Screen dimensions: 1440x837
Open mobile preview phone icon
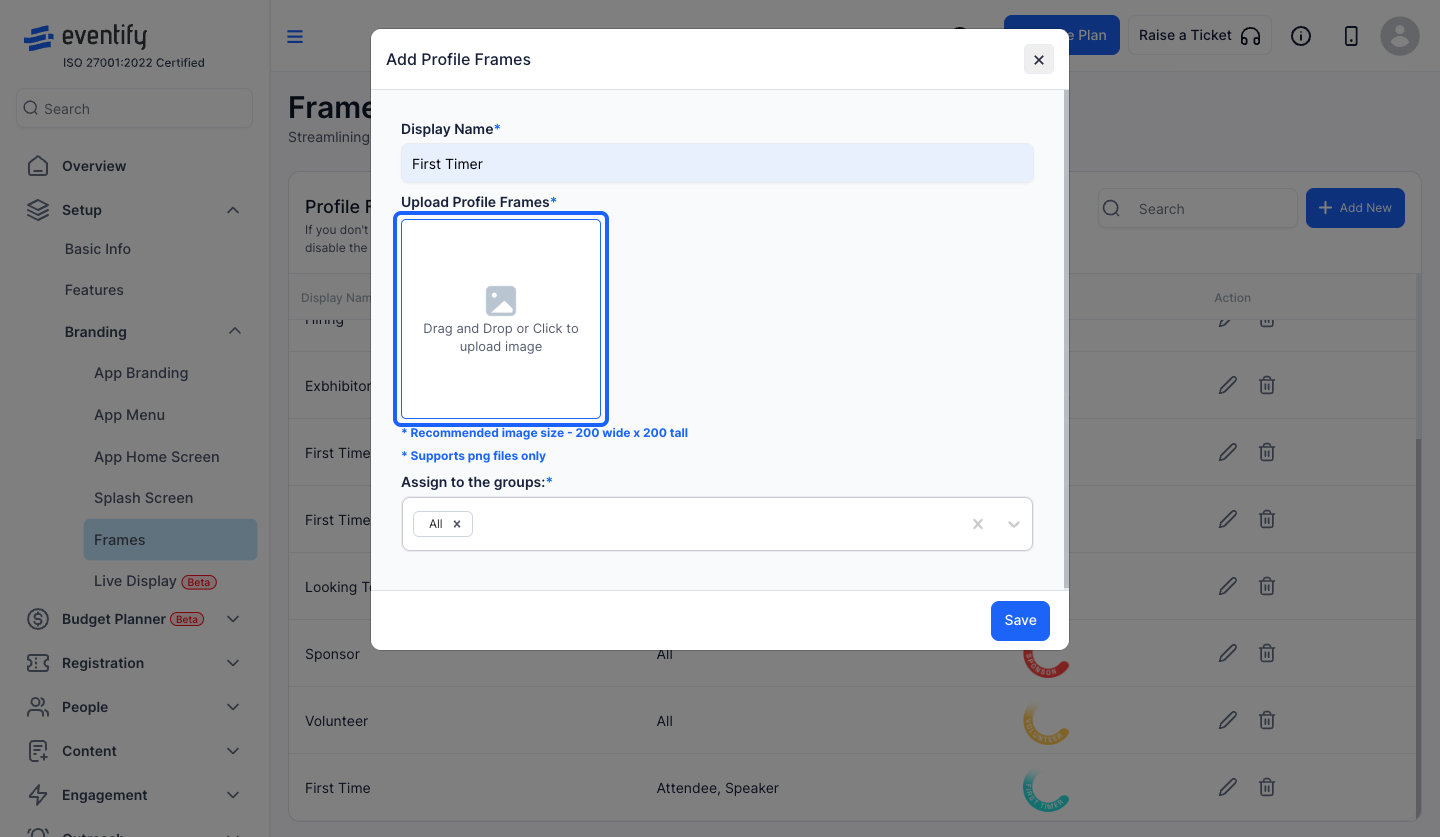(1351, 36)
